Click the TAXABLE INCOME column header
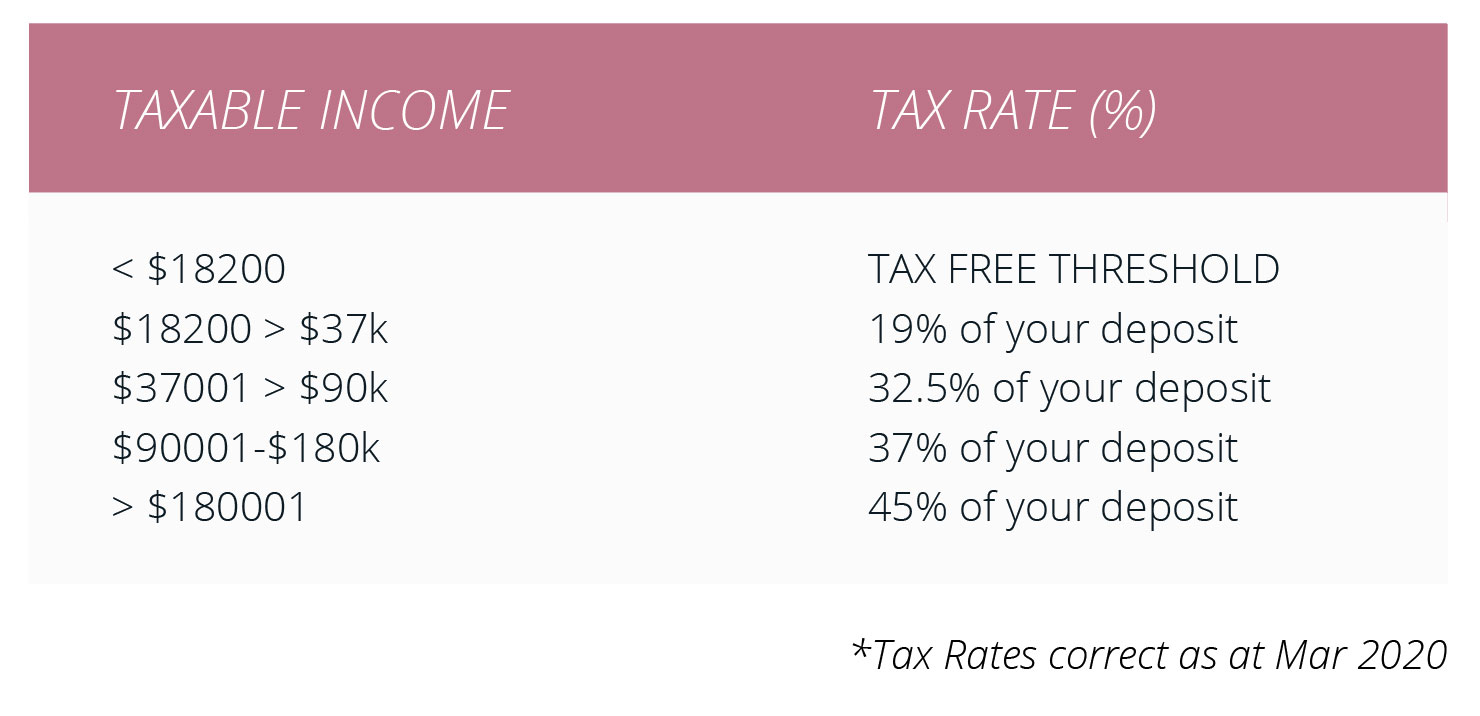The height and width of the screenshot is (716, 1480). click(x=311, y=110)
